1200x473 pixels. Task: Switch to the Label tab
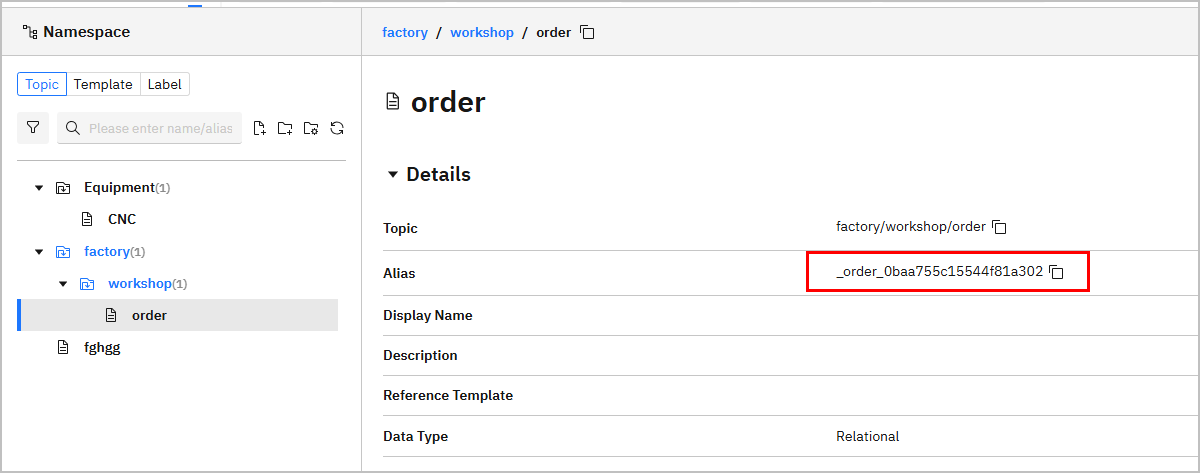point(164,84)
